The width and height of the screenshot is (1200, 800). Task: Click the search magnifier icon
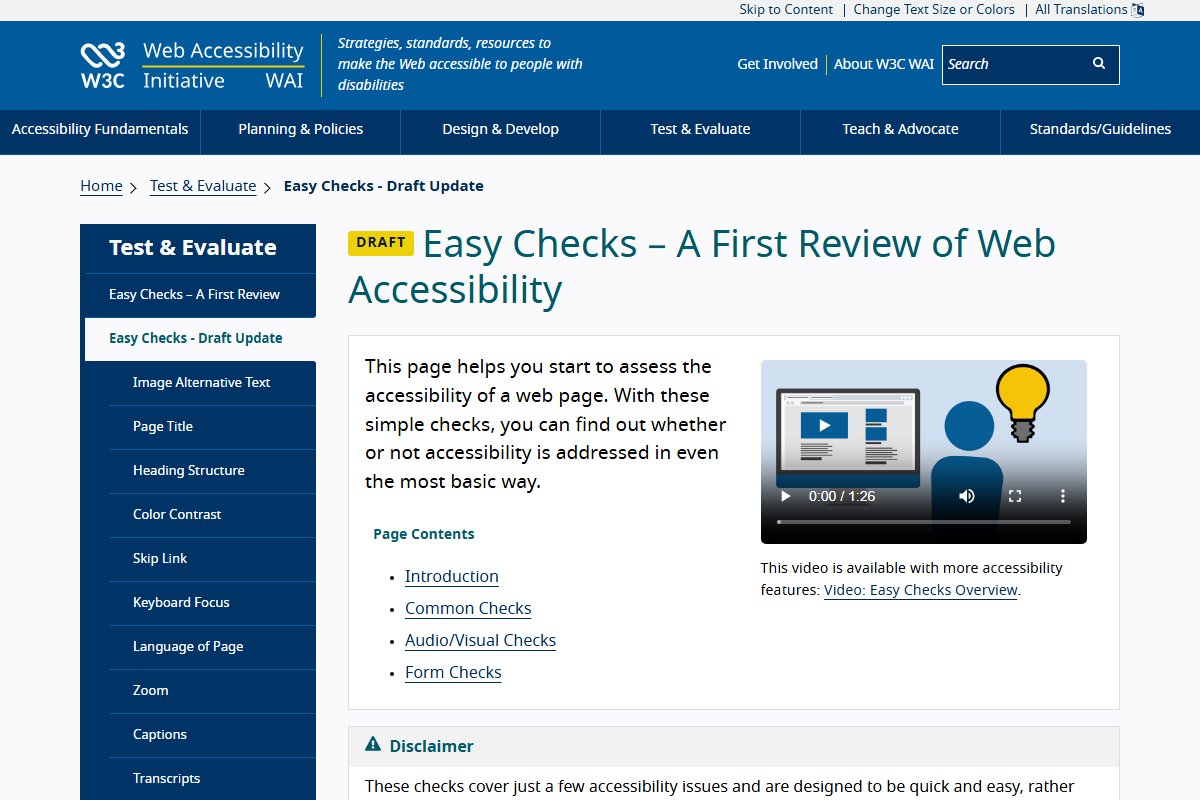[1099, 64]
